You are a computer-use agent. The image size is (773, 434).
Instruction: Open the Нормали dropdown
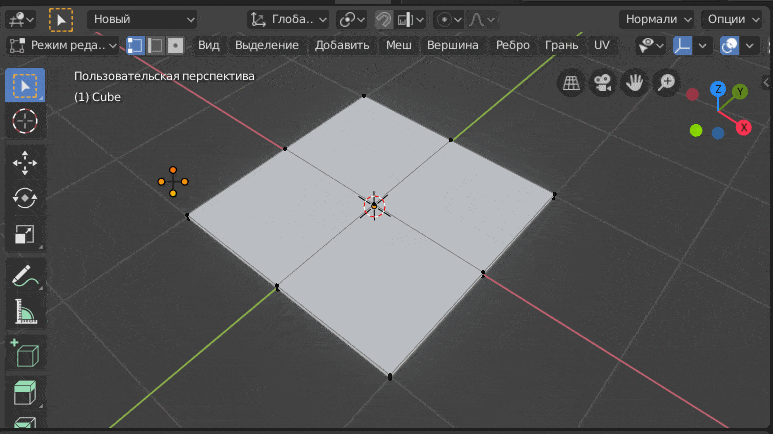tap(657, 20)
